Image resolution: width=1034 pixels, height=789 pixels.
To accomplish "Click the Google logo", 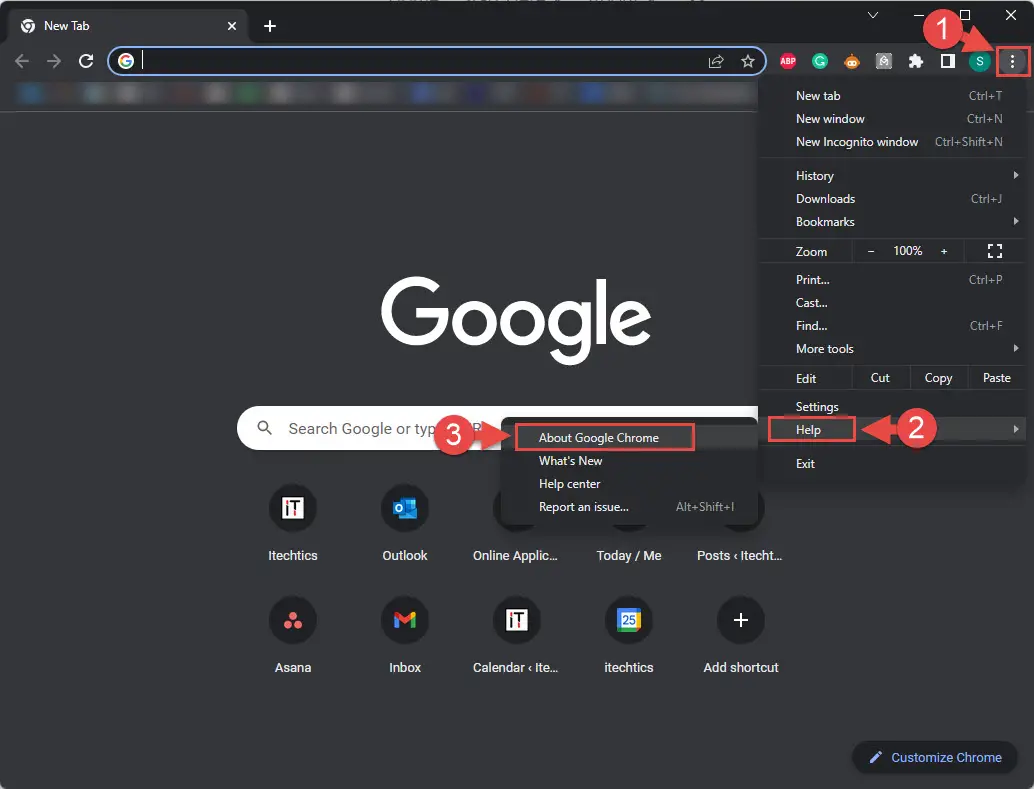I will click(x=516, y=319).
